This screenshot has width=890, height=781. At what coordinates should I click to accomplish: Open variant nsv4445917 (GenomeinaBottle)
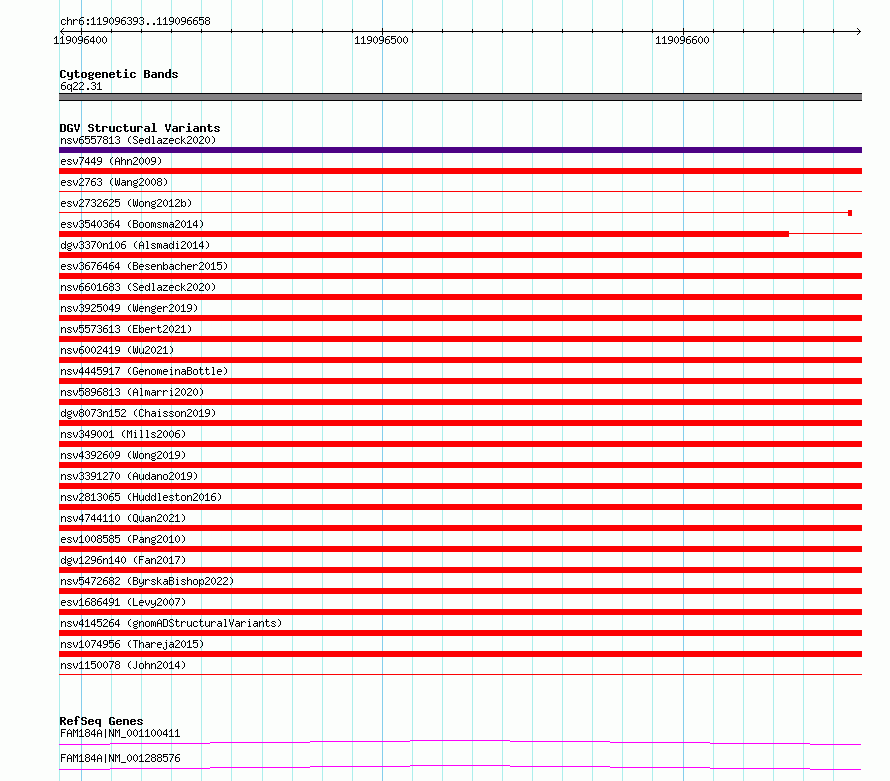[x=144, y=371]
